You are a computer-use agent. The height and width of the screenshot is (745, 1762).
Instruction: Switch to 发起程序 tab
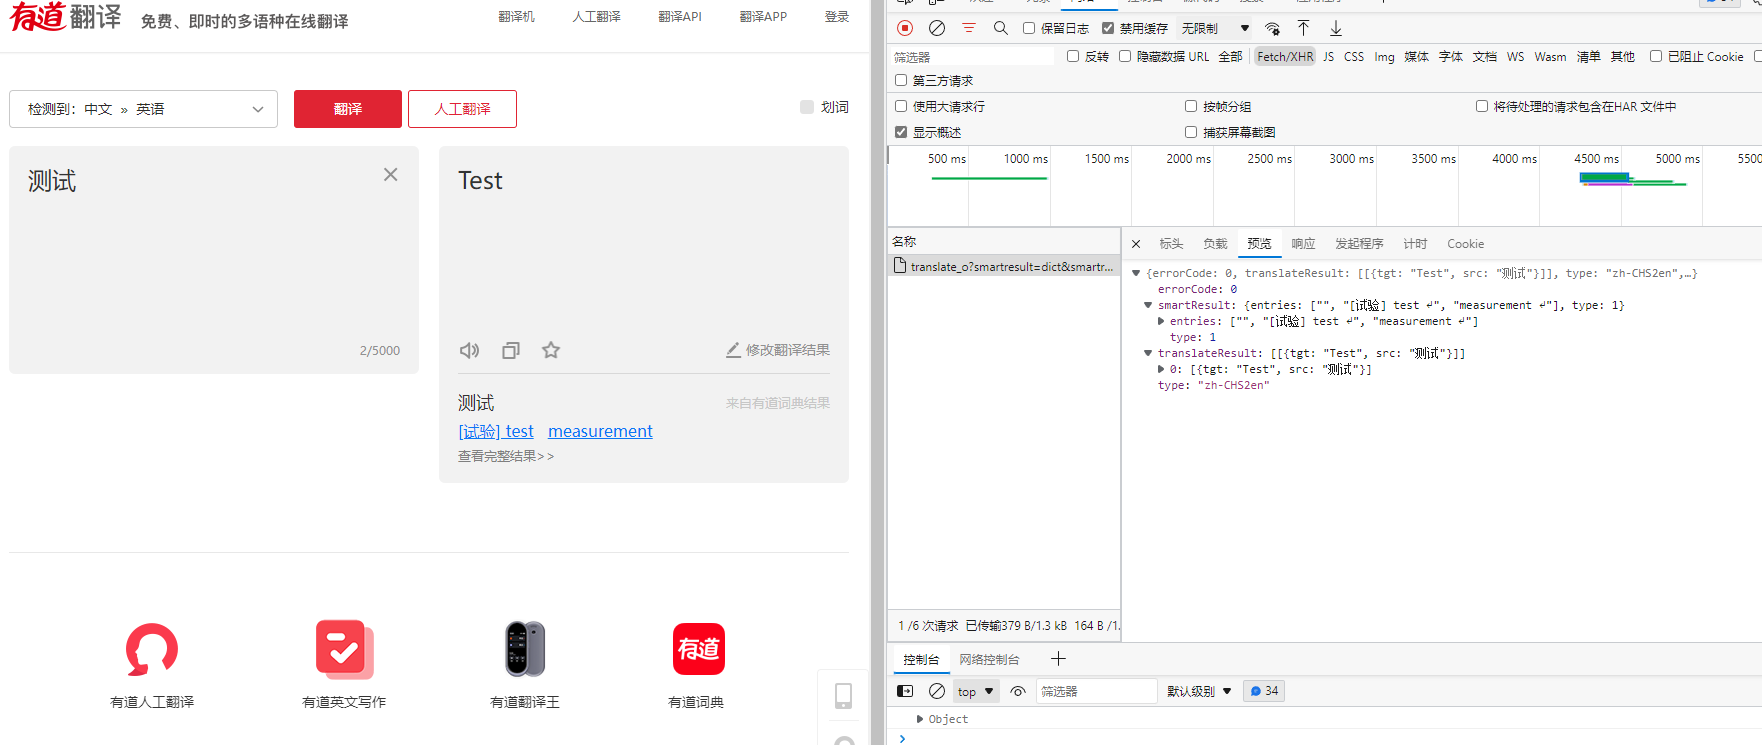click(1359, 244)
